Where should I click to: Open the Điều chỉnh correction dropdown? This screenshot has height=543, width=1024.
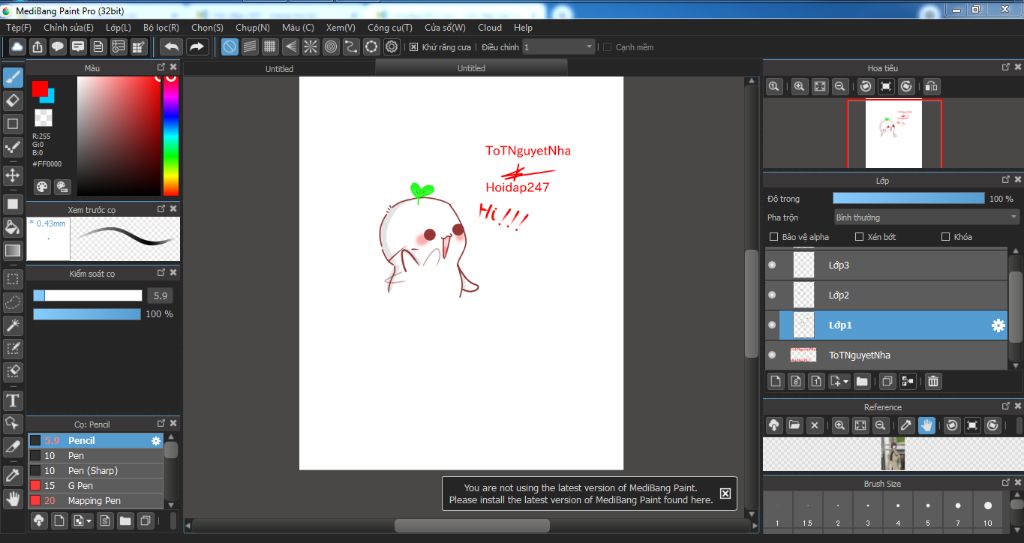(558, 47)
